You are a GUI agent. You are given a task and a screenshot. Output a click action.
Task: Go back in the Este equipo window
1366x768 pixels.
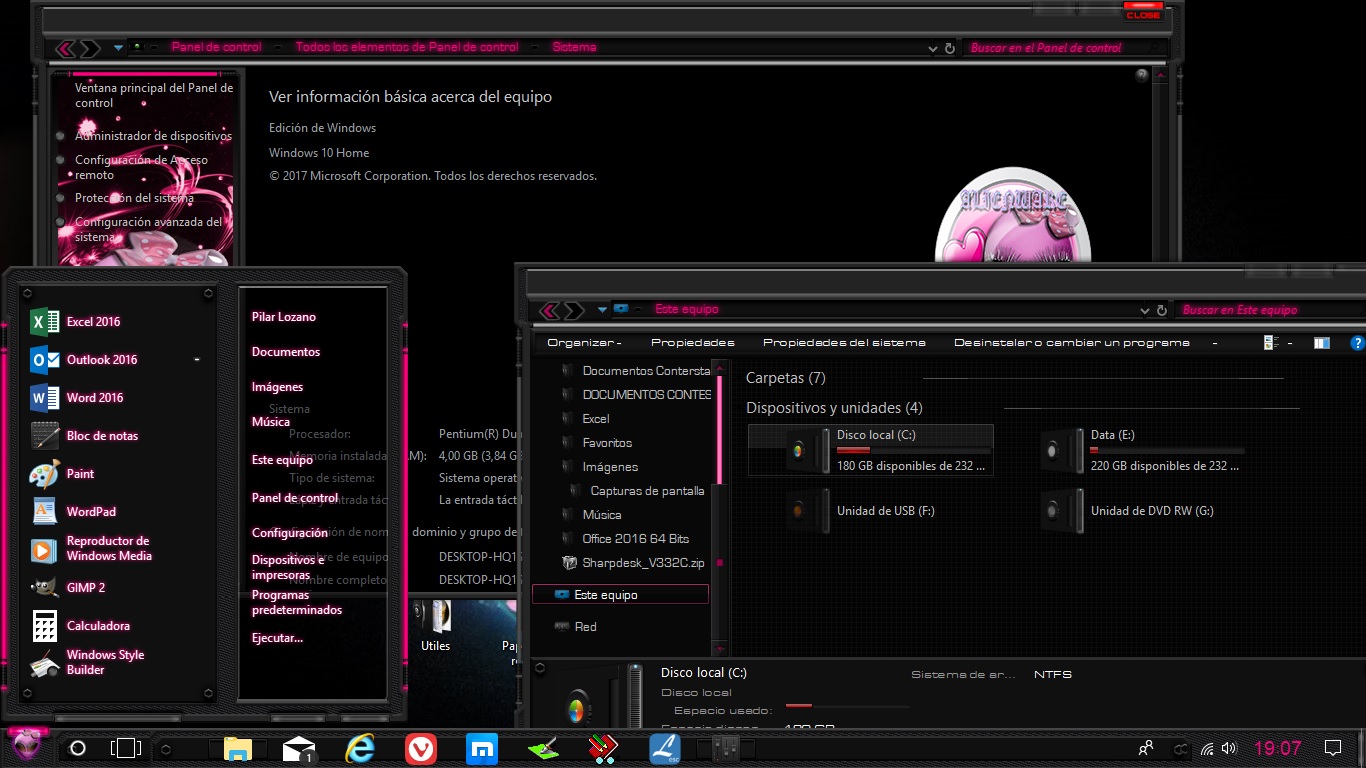[548, 310]
